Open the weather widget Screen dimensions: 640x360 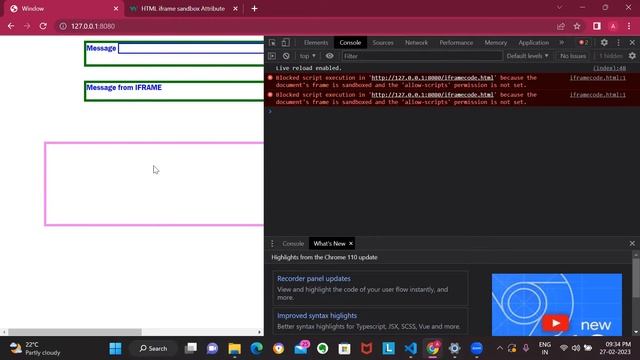tap(35, 349)
